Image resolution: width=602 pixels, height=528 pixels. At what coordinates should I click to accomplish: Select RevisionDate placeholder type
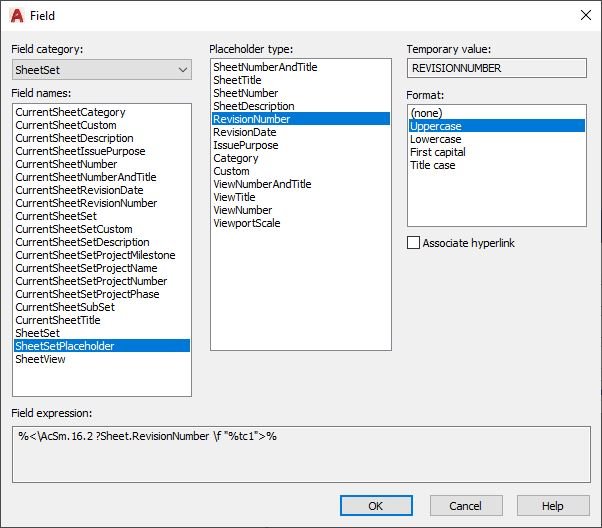coord(245,132)
